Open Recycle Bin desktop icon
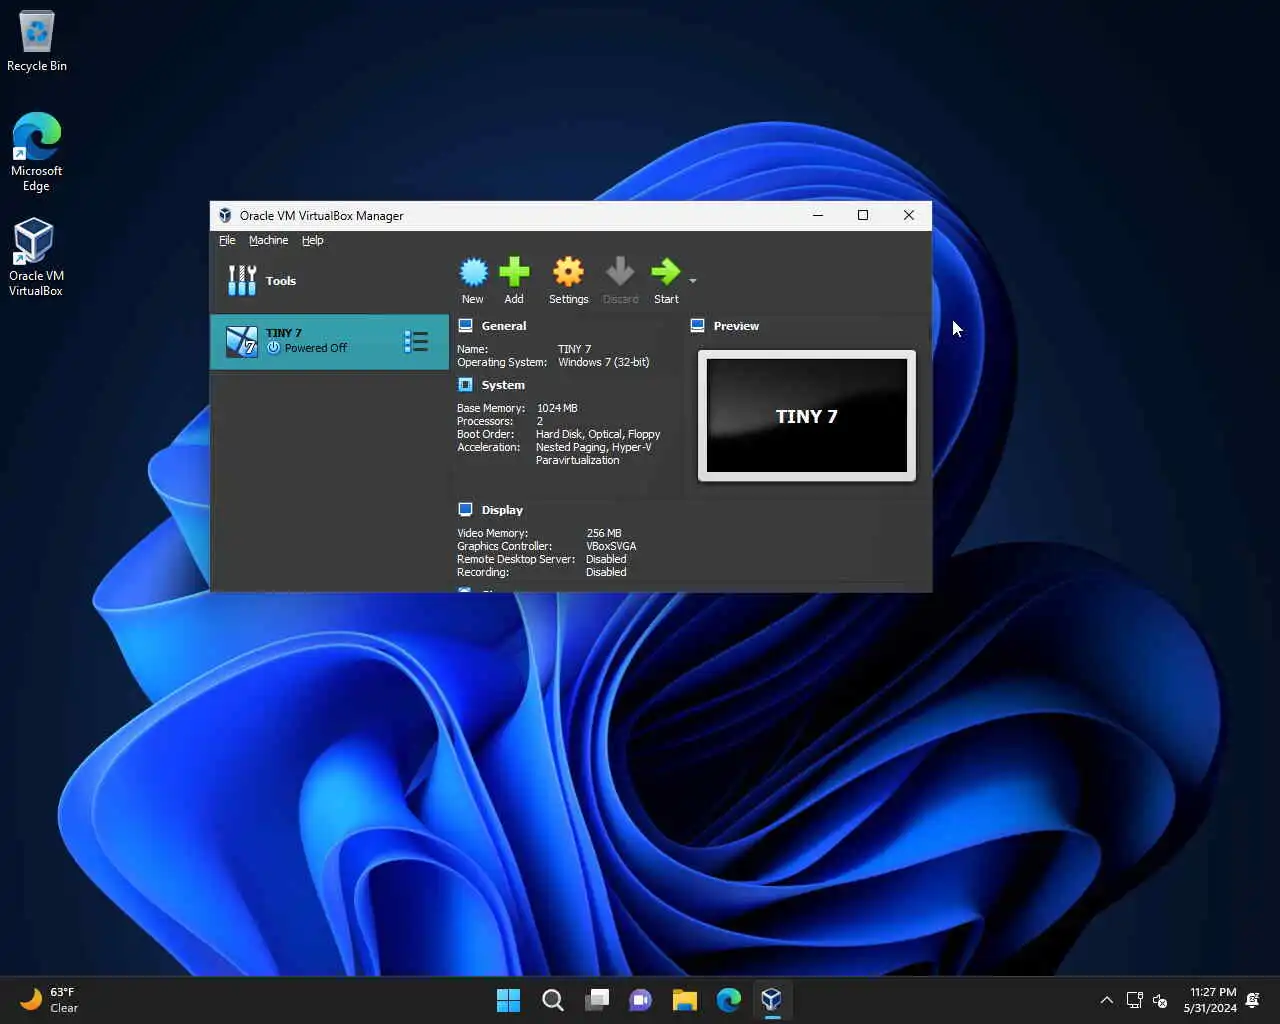1280x1024 pixels. point(37,41)
